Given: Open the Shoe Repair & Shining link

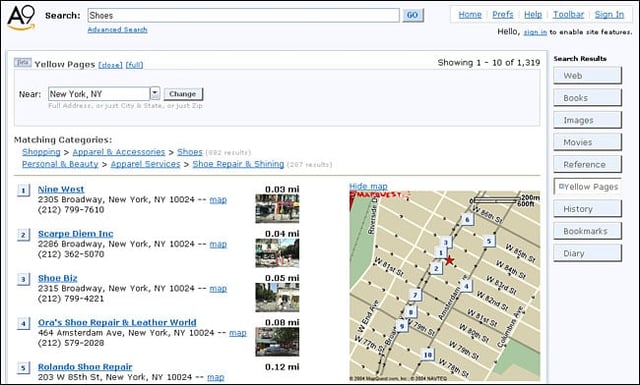Looking at the screenshot, I should click(238, 164).
